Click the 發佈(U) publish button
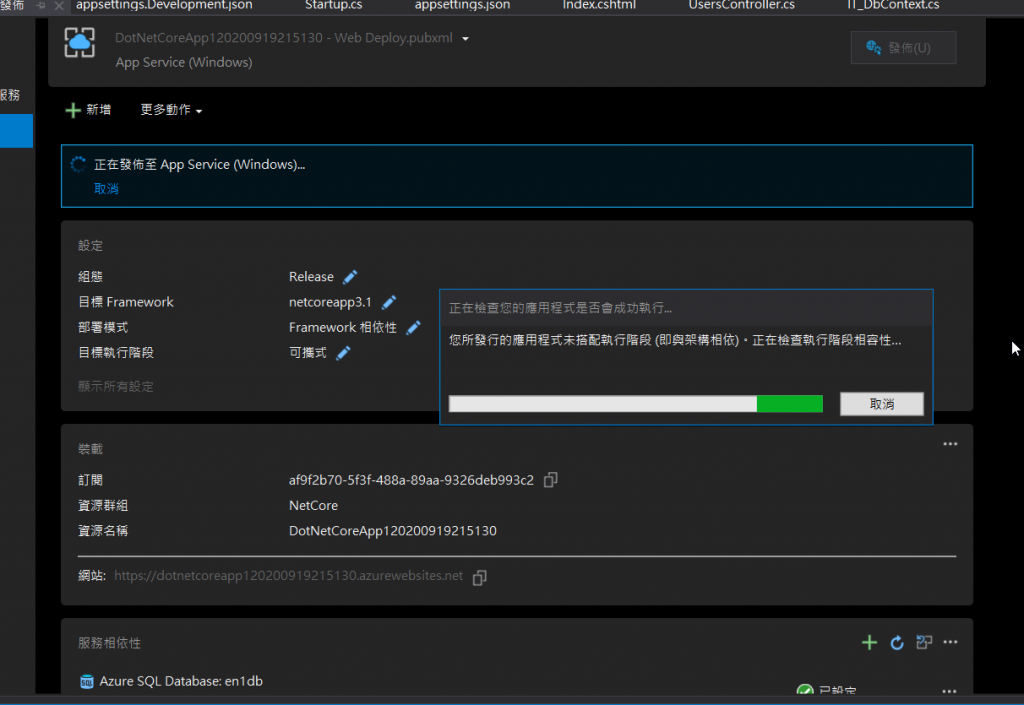Viewport: 1024px width, 705px height. [x=903, y=48]
